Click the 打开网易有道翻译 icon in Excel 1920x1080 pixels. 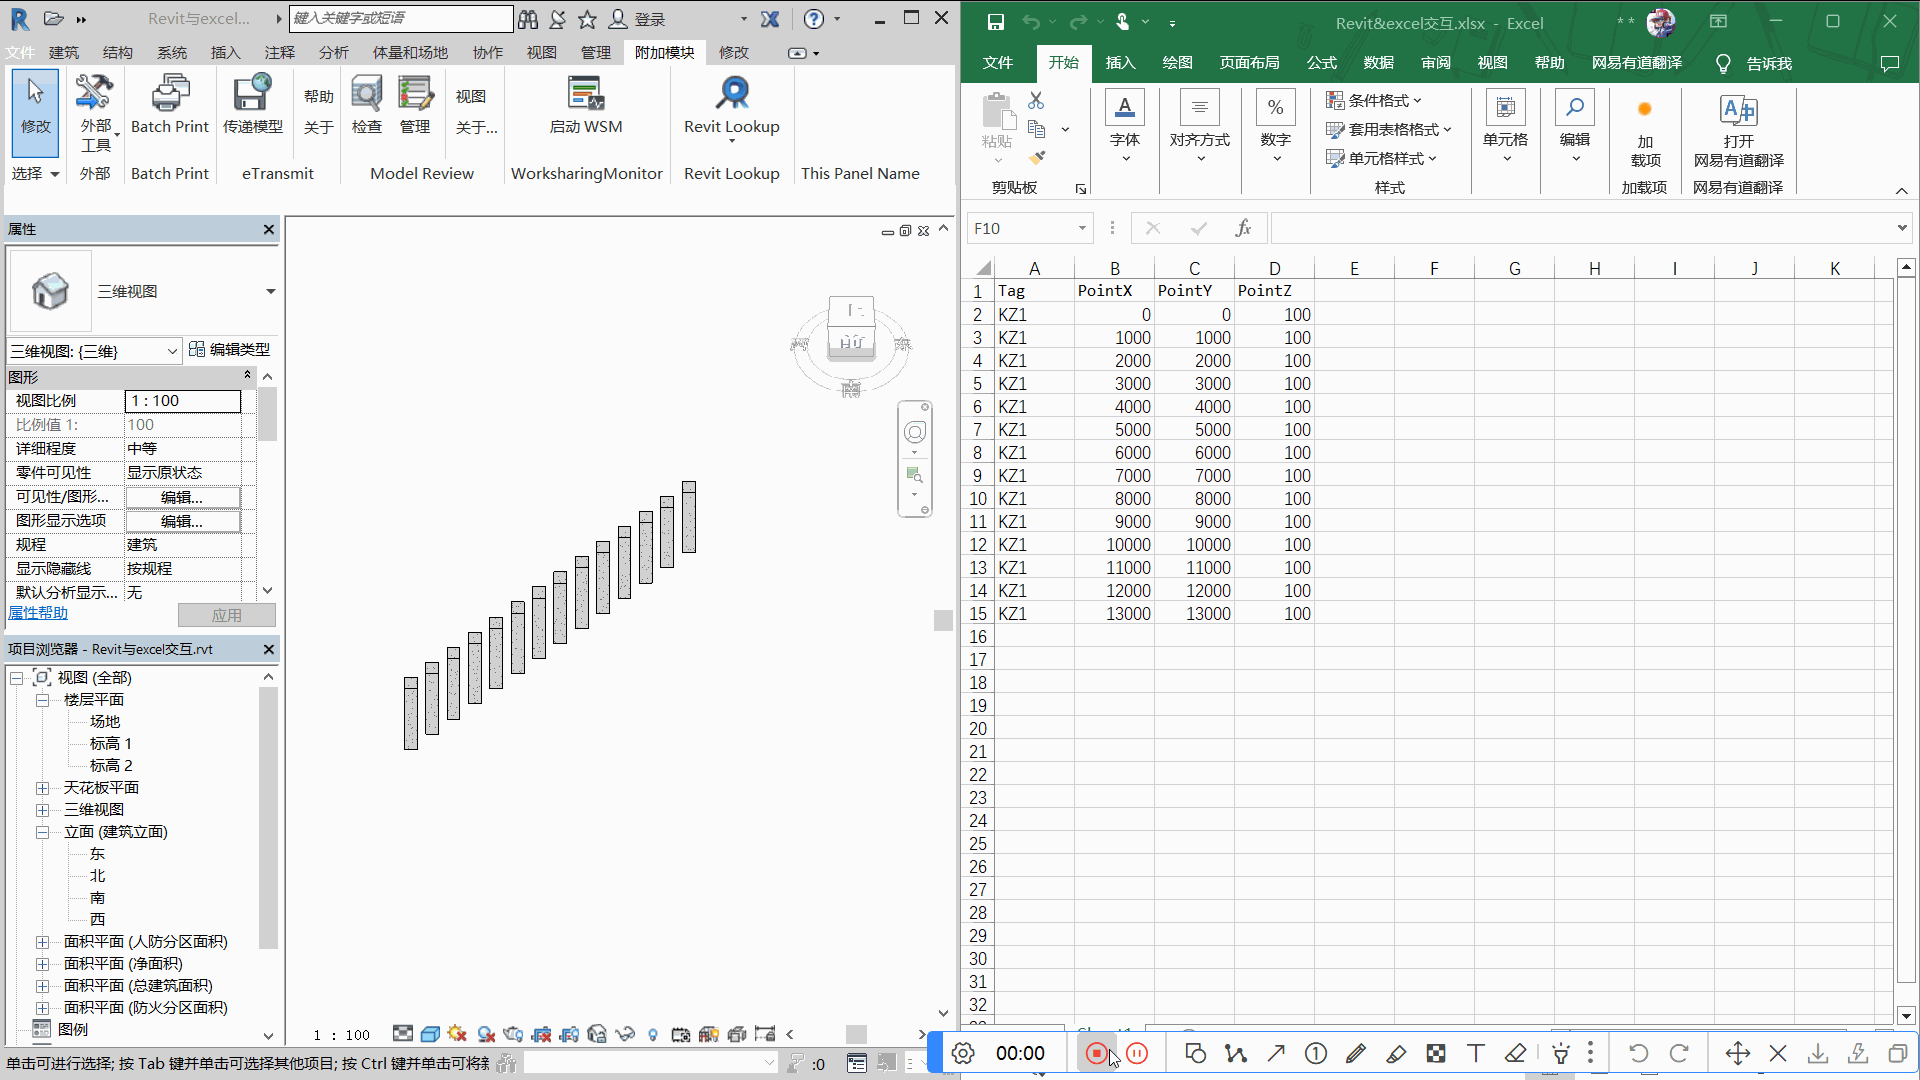1739,131
